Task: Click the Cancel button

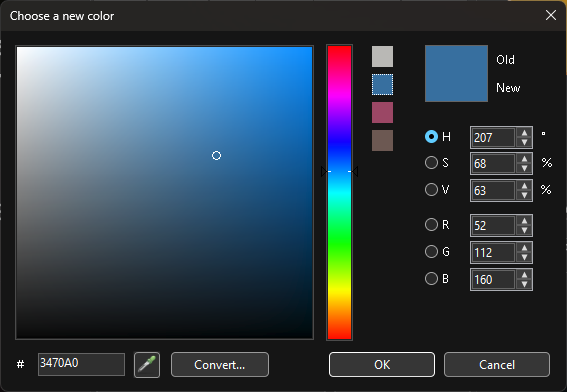Action: tap(497, 365)
